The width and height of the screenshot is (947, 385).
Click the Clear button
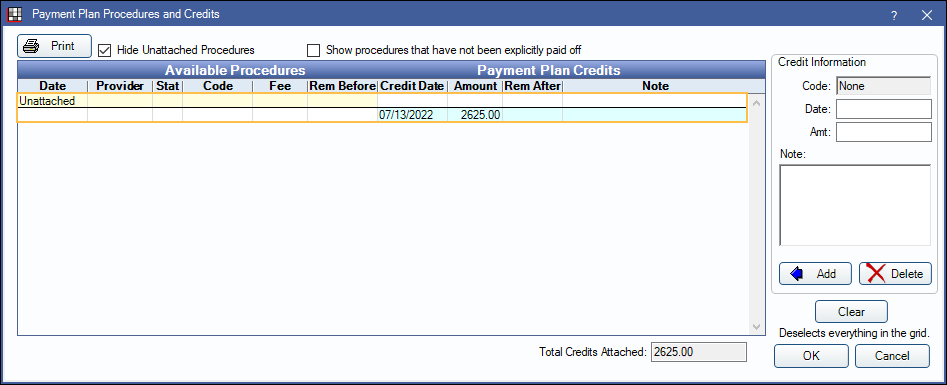click(x=851, y=312)
